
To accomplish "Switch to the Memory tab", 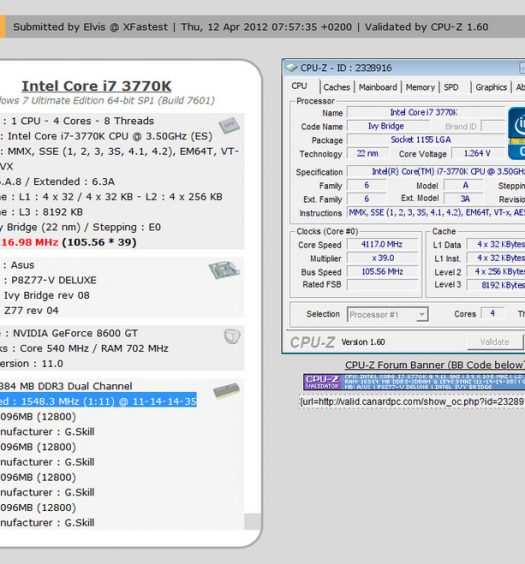I will [420, 87].
